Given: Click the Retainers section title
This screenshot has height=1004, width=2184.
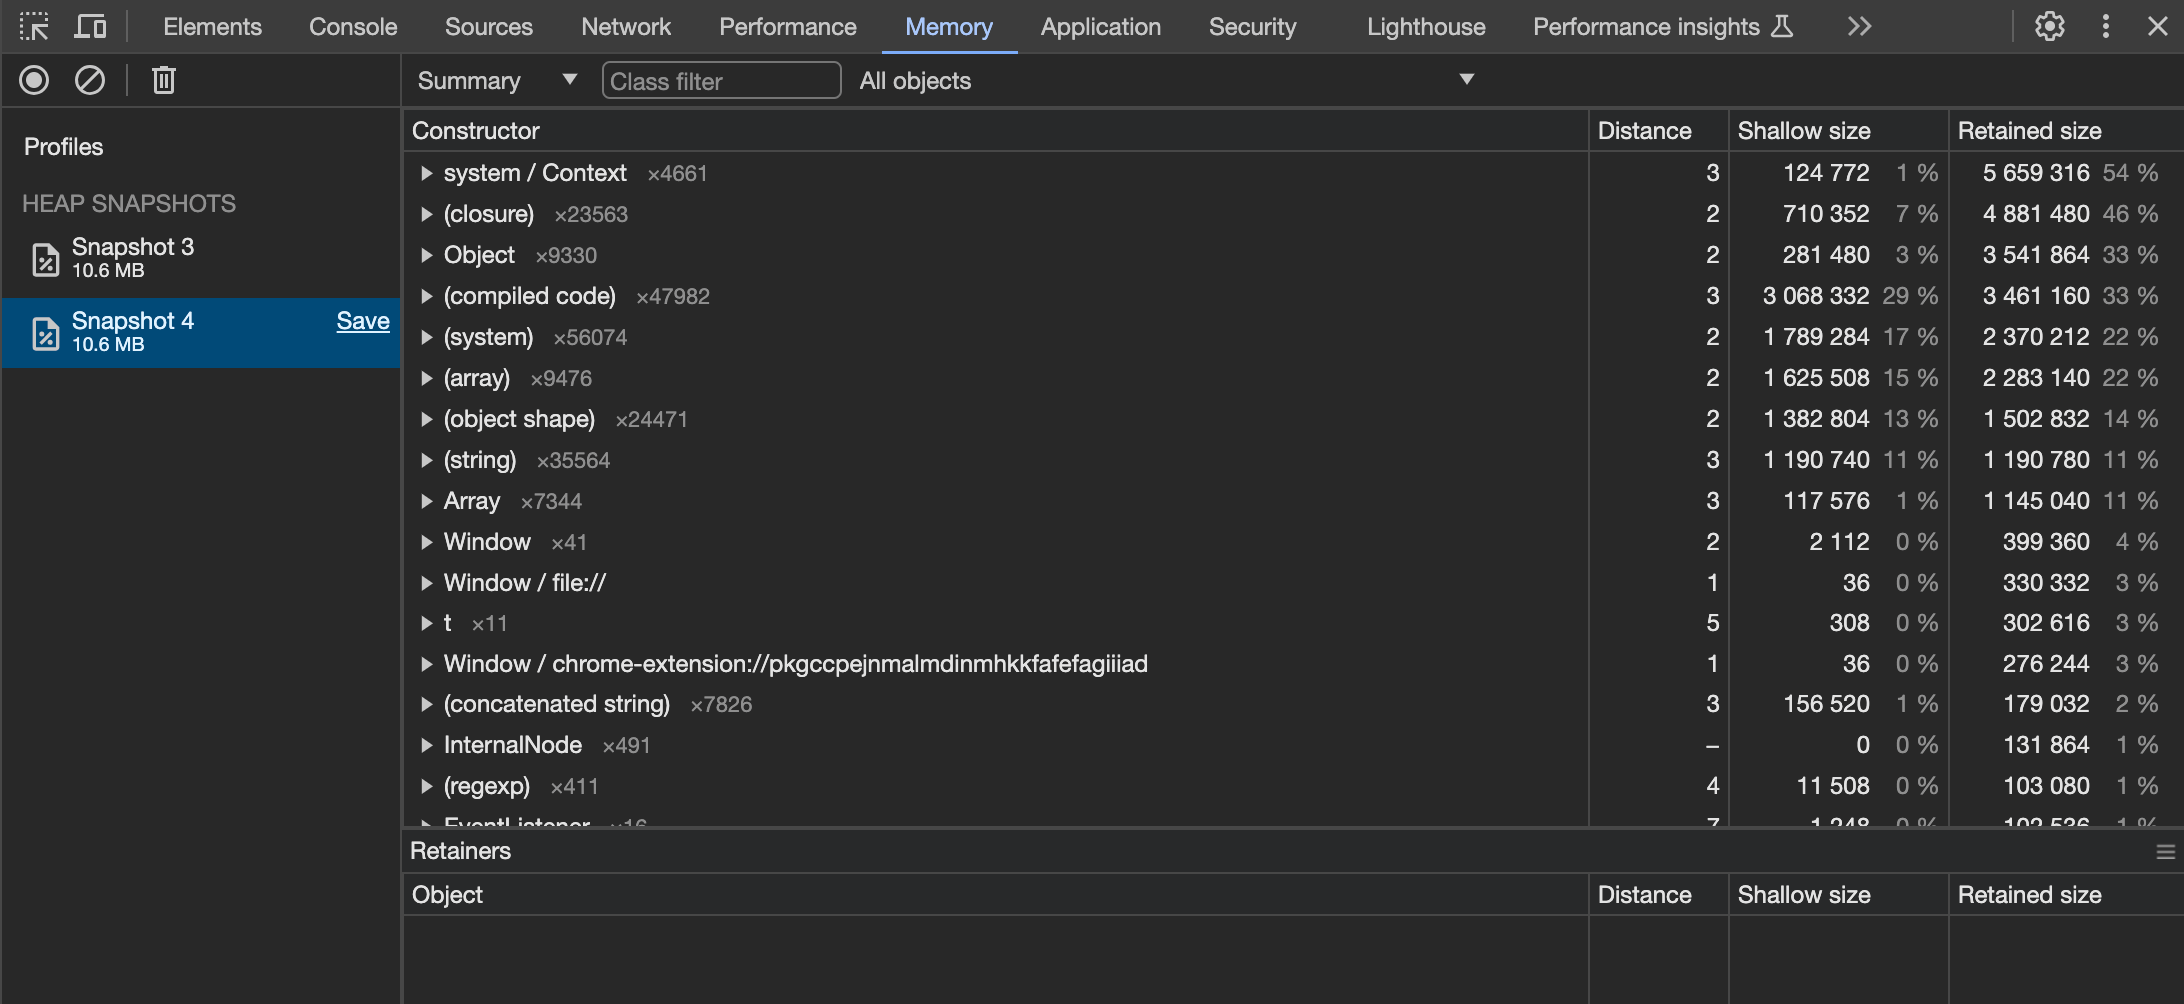Looking at the screenshot, I should (x=460, y=851).
